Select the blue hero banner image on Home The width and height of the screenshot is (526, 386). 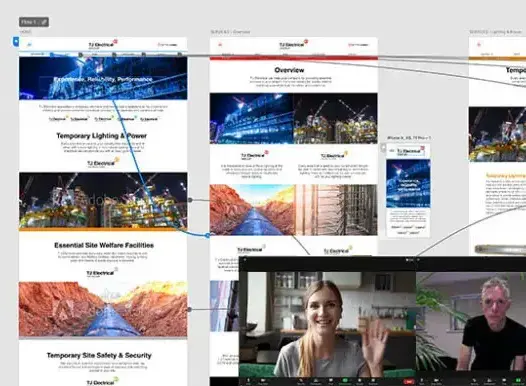pyautogui.click(x=103, y=78)
